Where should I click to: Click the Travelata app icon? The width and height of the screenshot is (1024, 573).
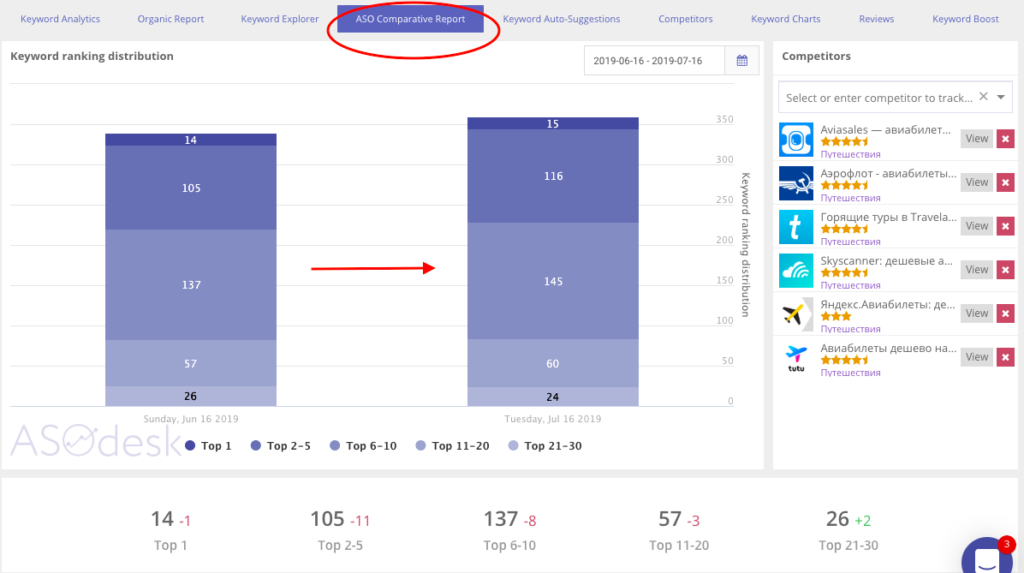pyautogui.click(x=796, y=227)
